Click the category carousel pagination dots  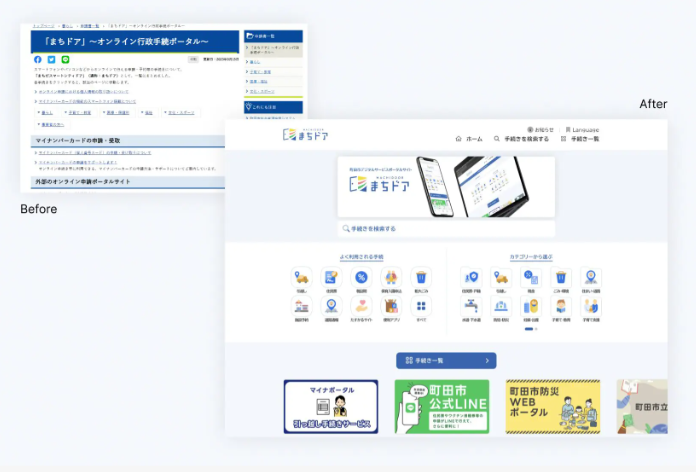[531, 328]
